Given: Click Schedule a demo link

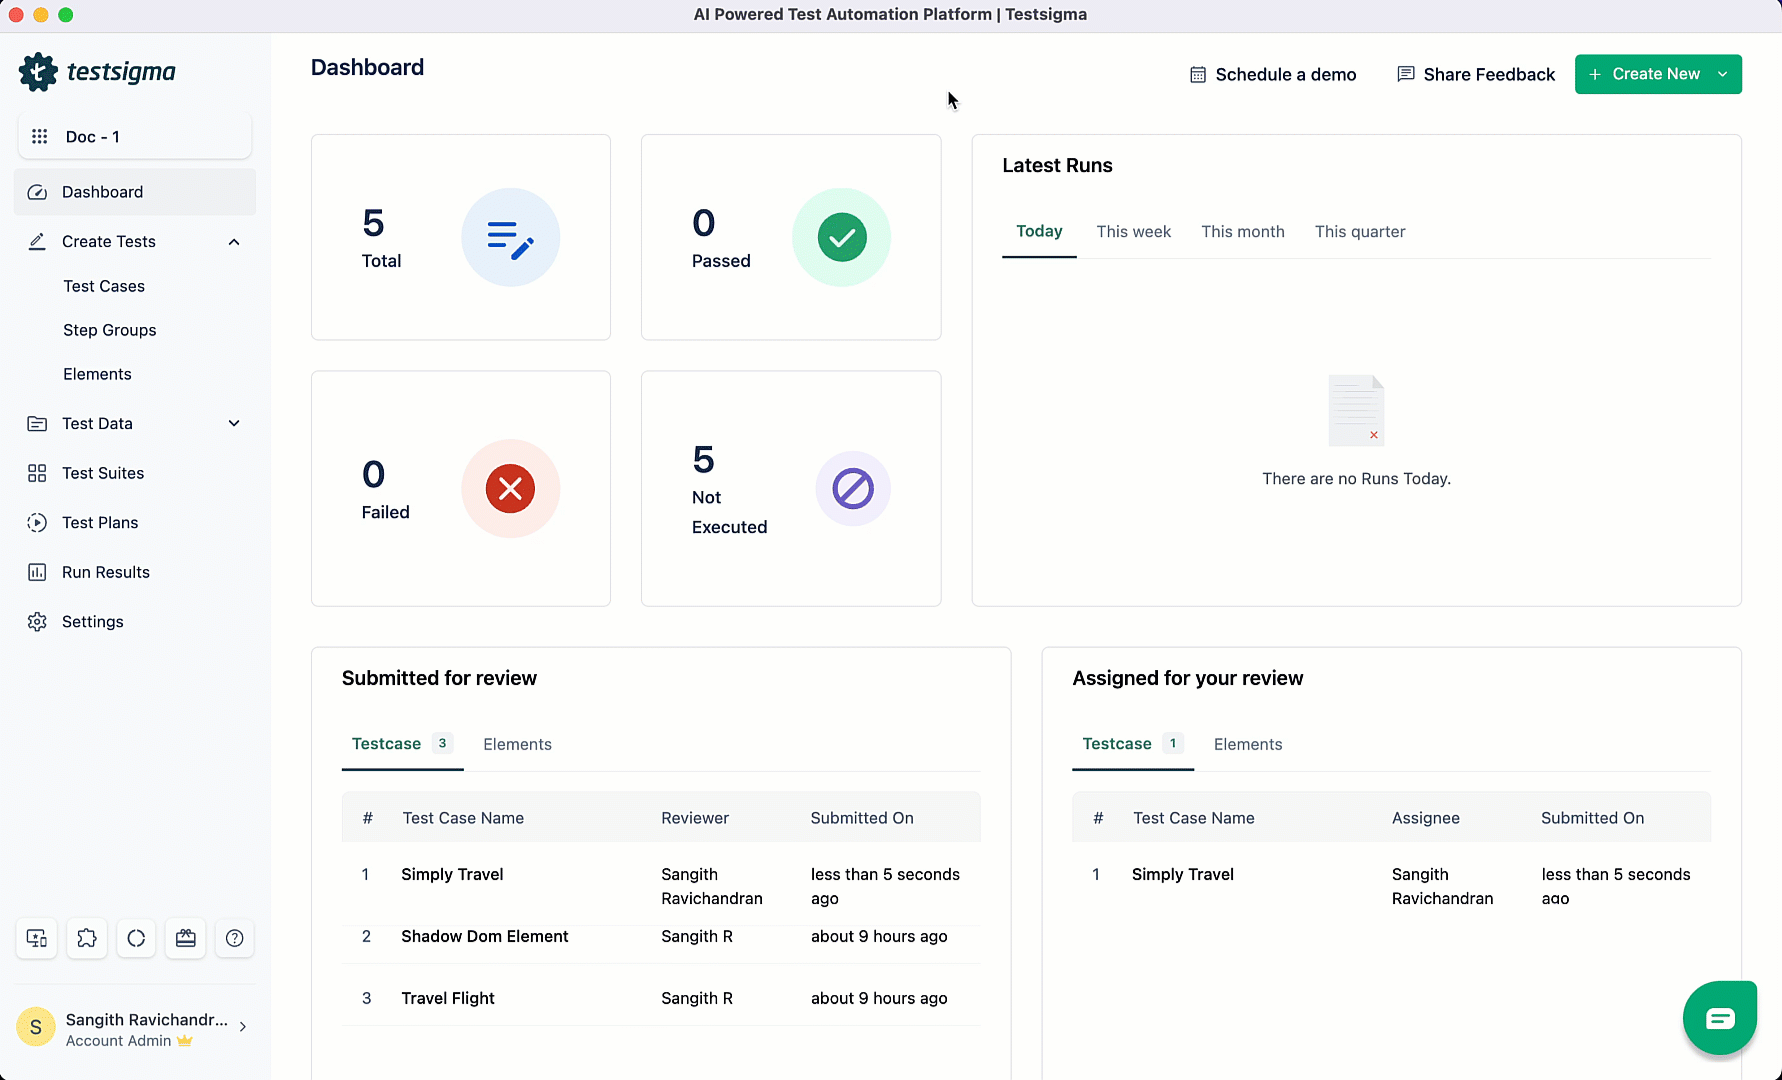Looking at the screenshot, I should 1273,75.
